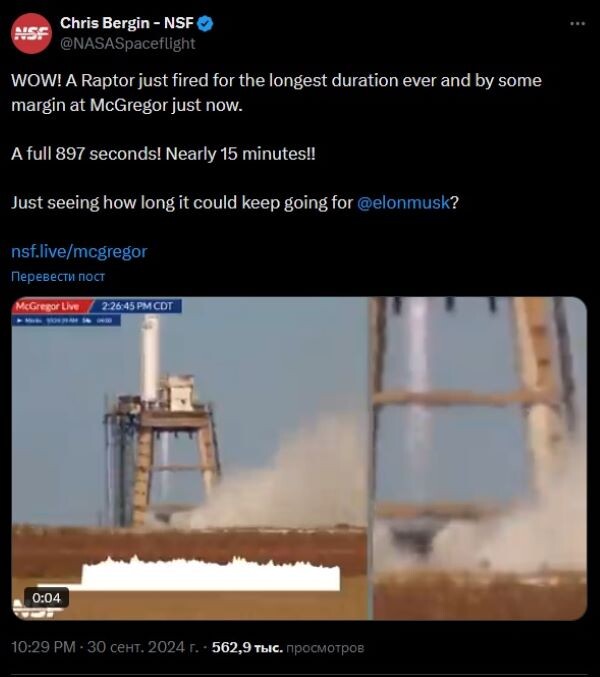Click Перевести пост to translate

click(58, 276)
